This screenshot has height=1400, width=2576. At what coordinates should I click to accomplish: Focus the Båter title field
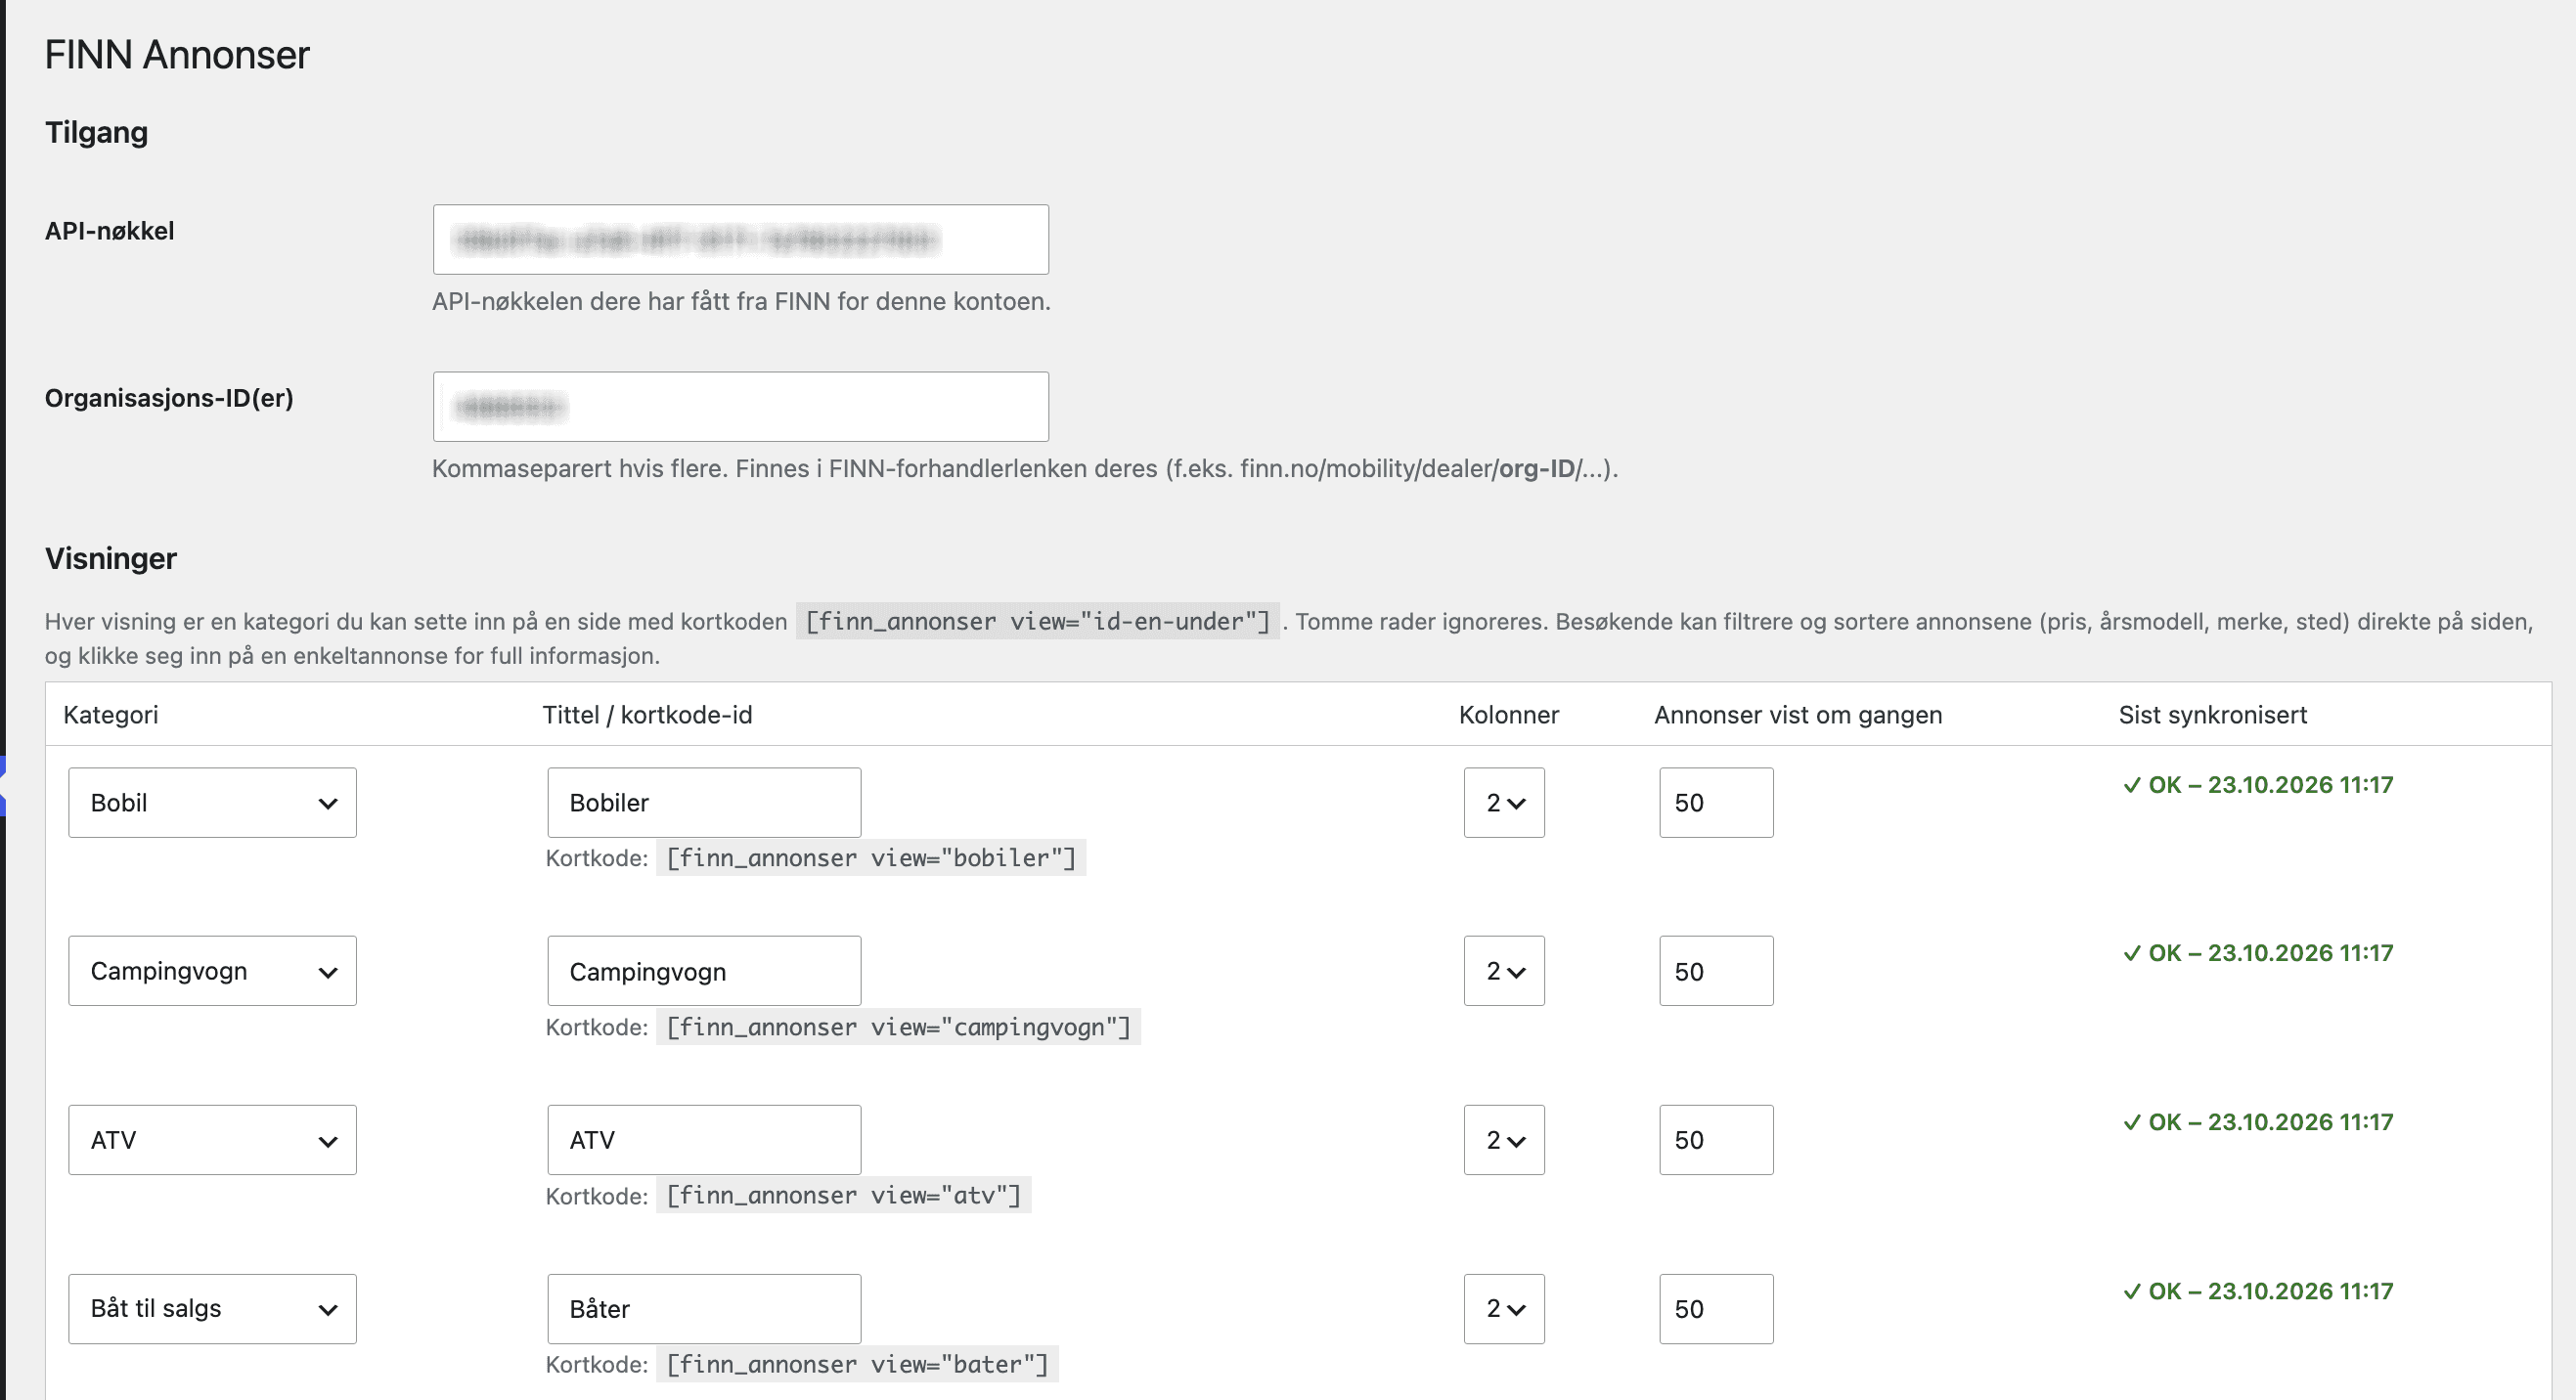(704, 1308)
